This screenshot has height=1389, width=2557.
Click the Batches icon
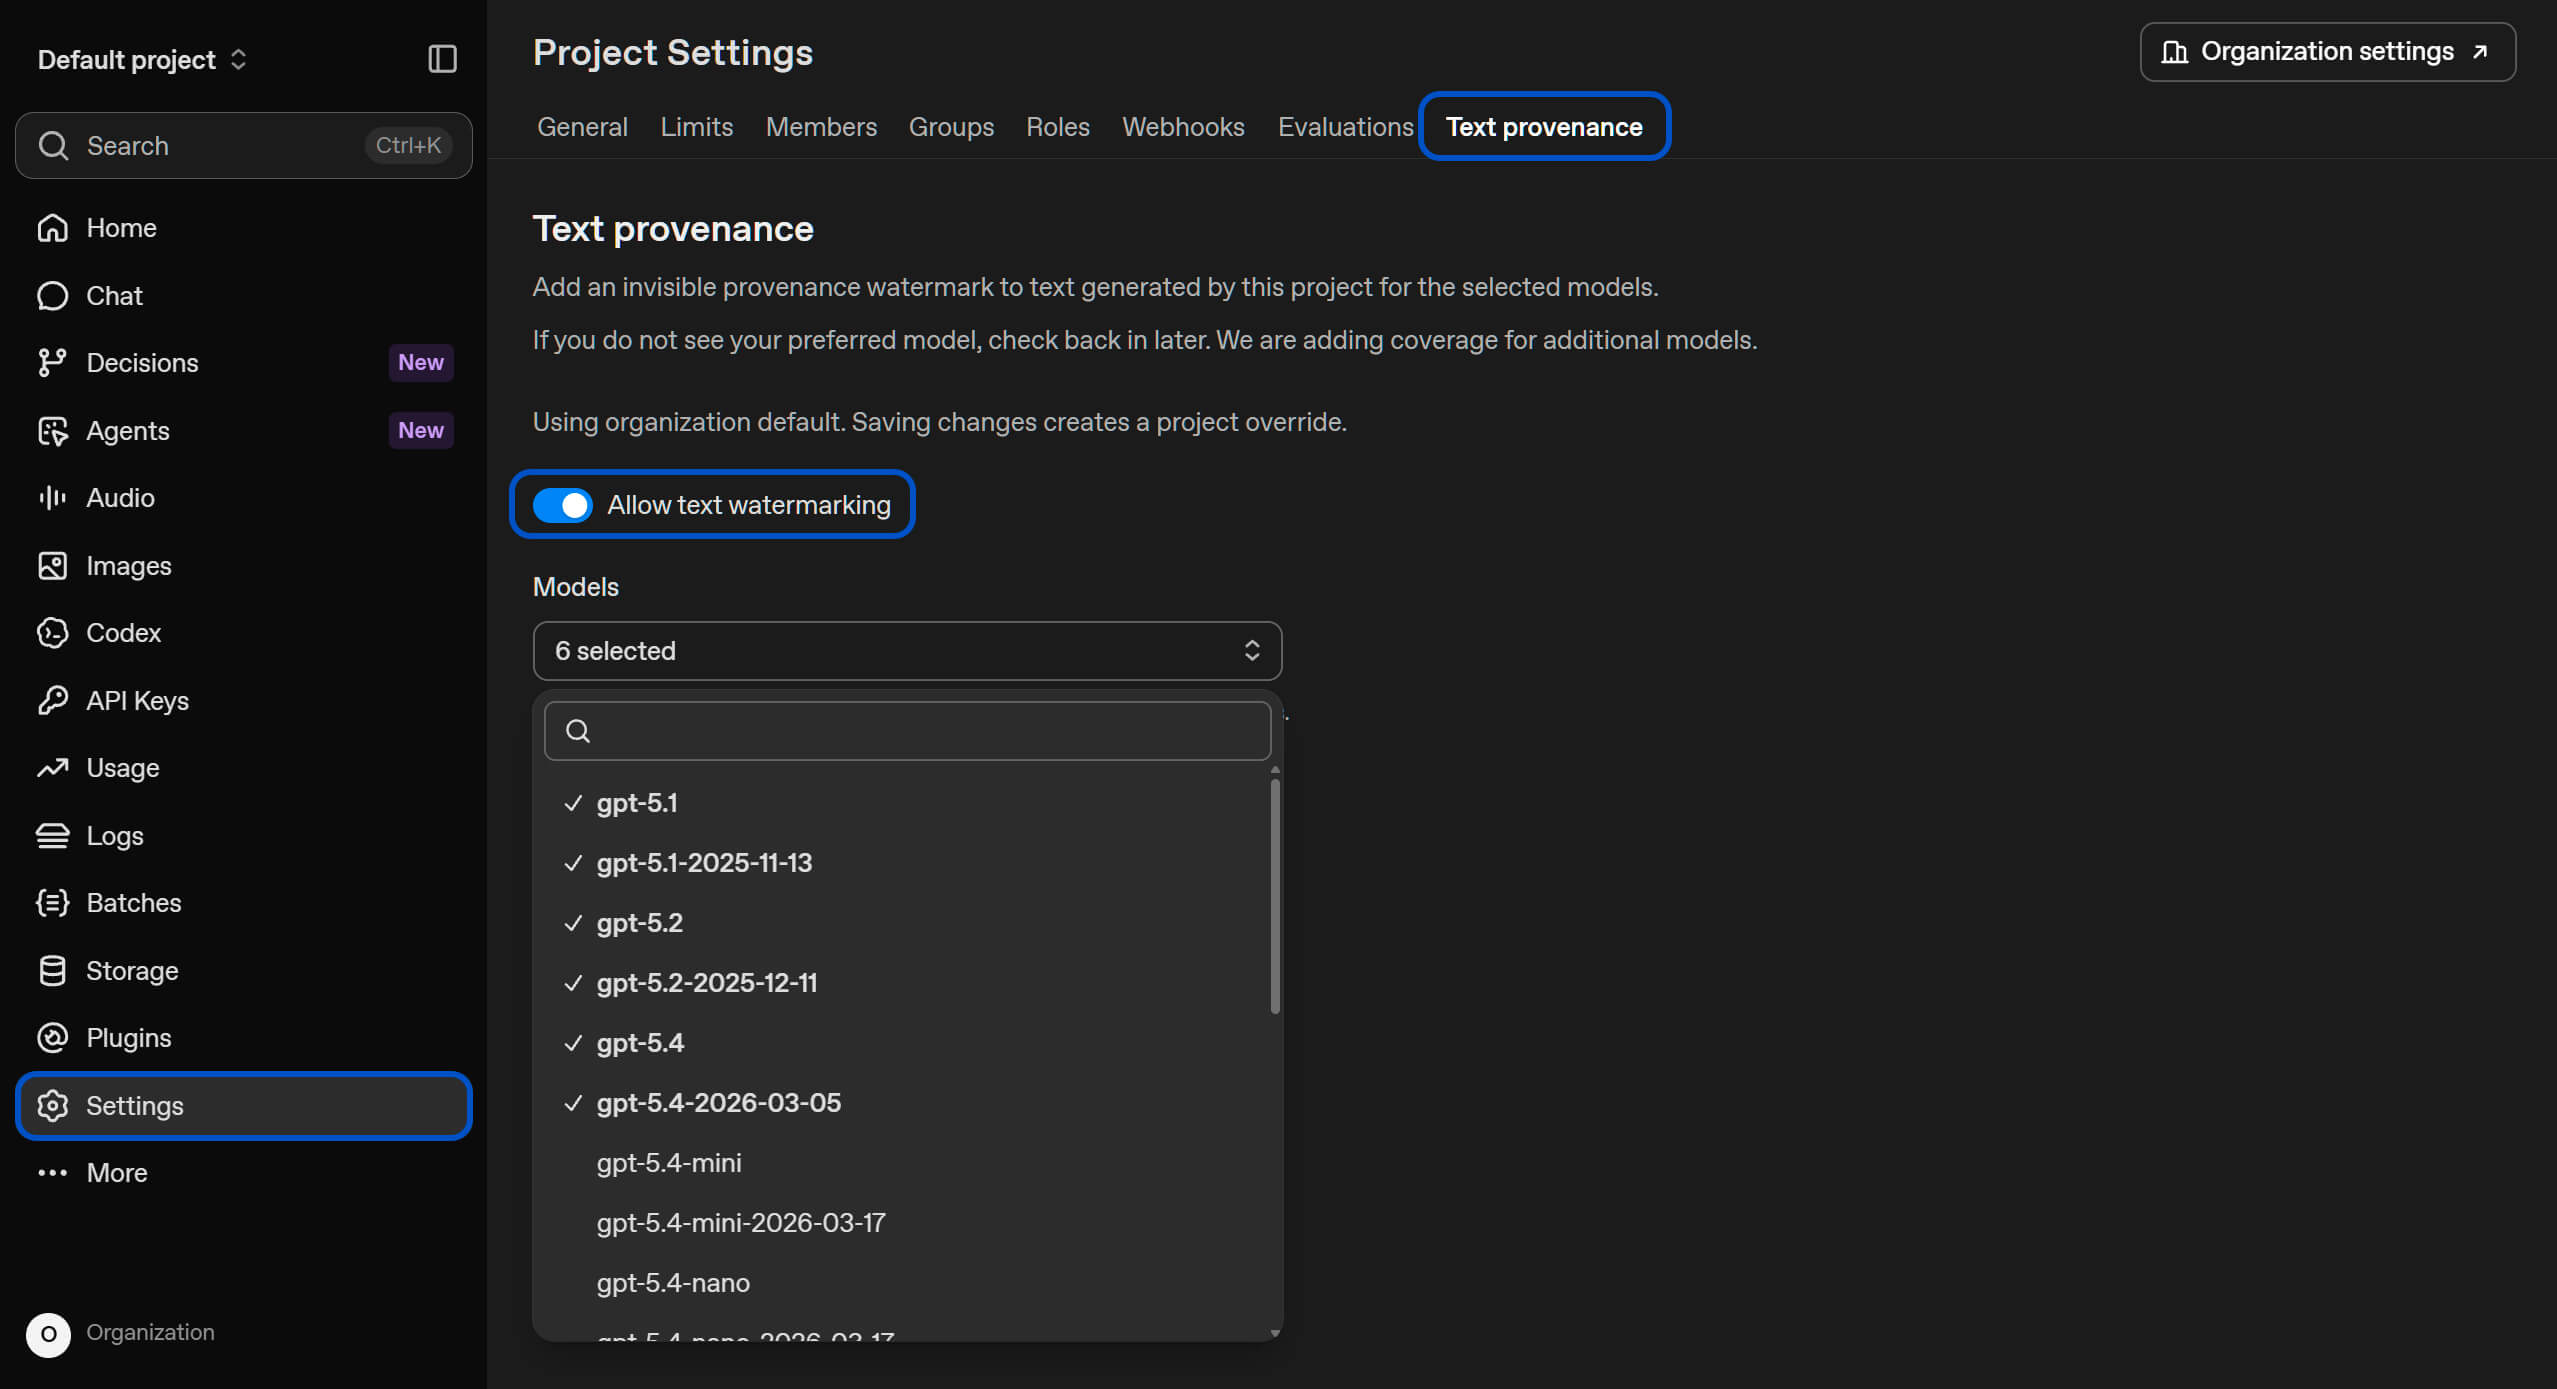pyautogui.click(x=52, y=903)
